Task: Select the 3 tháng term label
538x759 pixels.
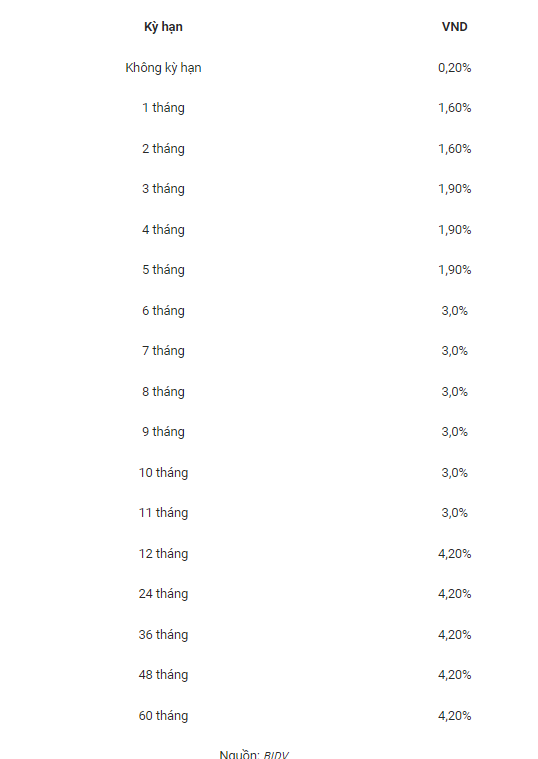Action: point(163,189)
